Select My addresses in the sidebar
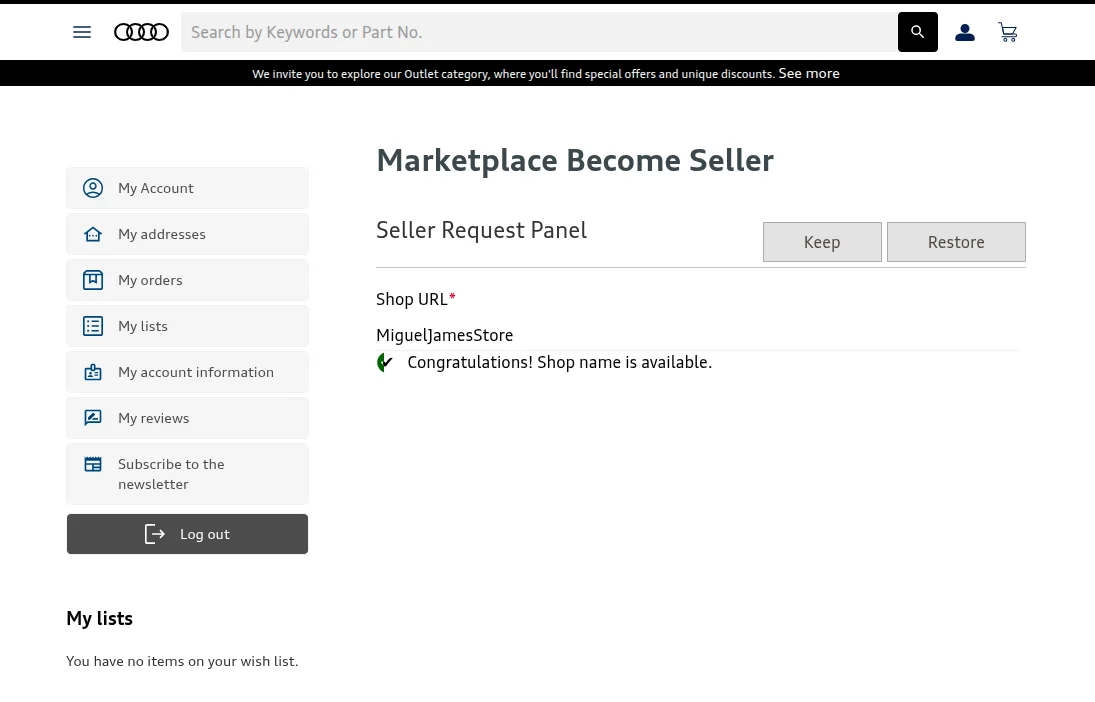This screenshot has height=702, width=1095. 162,234
